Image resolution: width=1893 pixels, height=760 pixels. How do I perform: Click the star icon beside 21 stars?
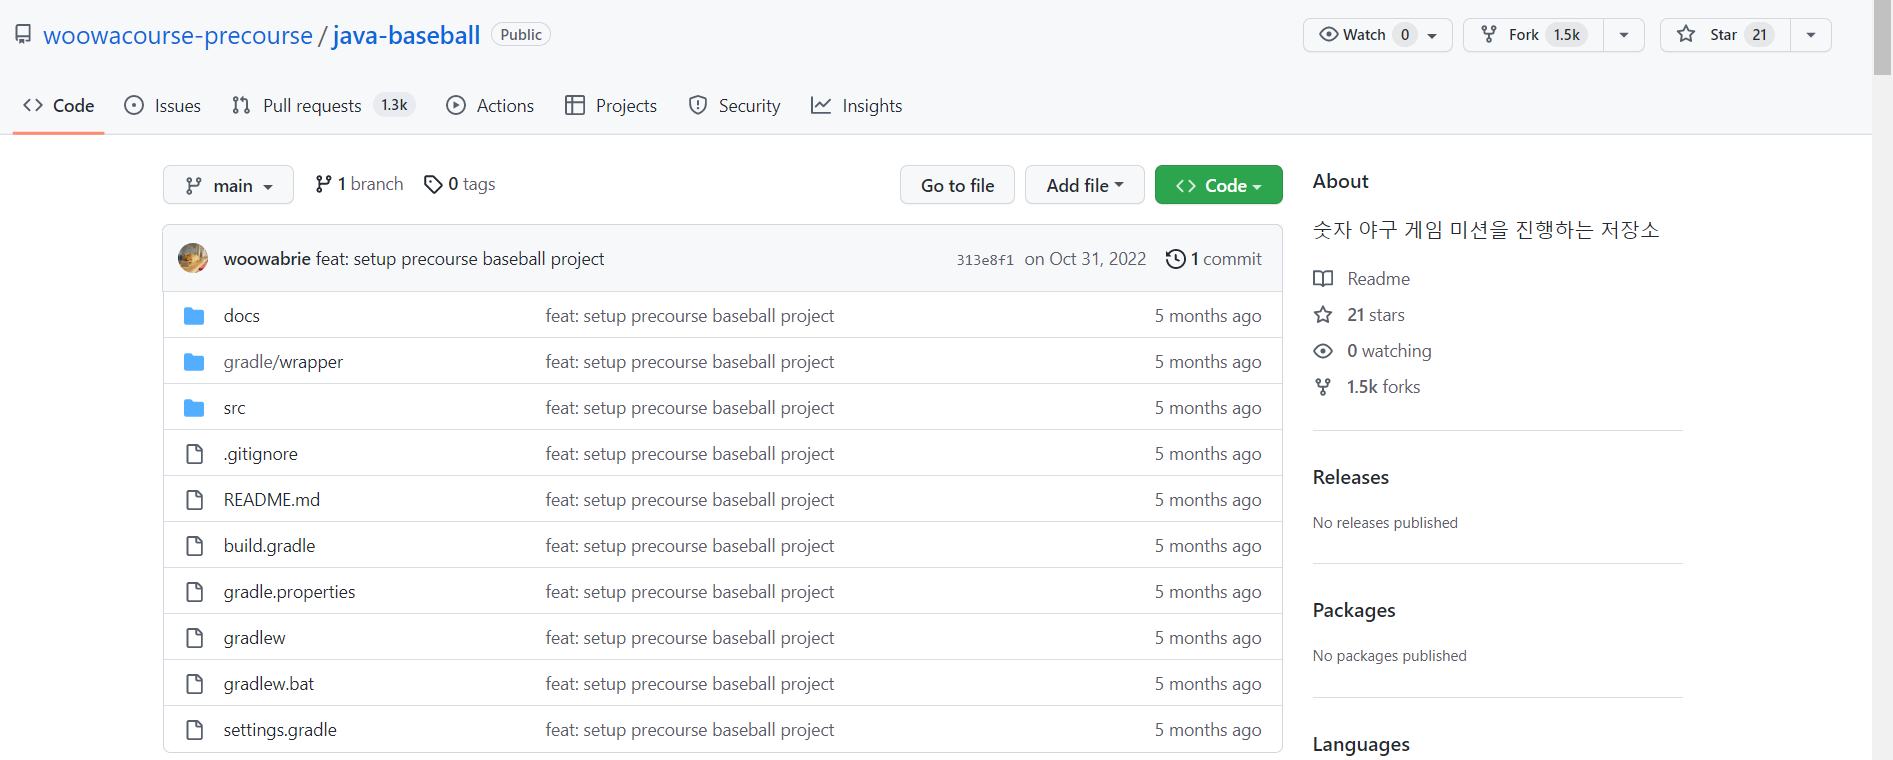pos(1323,315)
